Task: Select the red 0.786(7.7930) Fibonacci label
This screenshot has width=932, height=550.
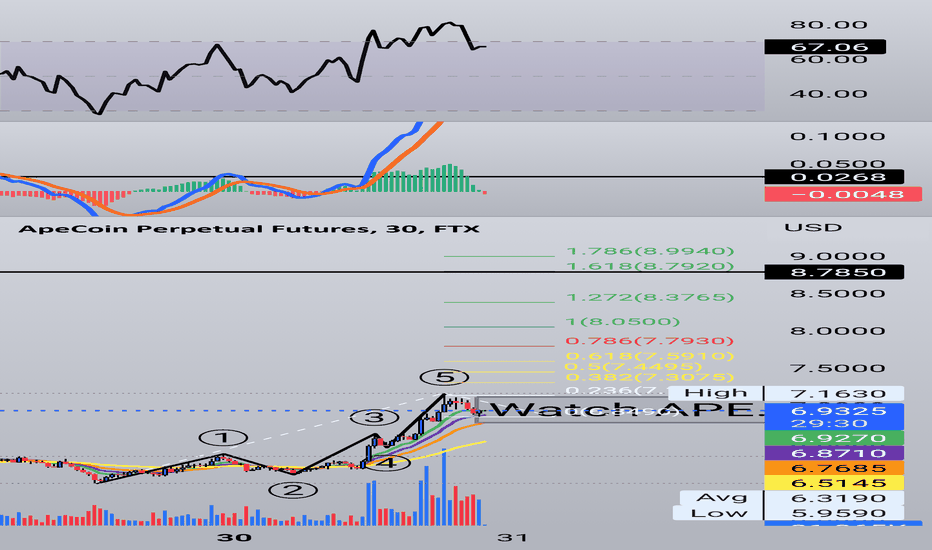Action: pyautogui.click(x=650, y=341)
